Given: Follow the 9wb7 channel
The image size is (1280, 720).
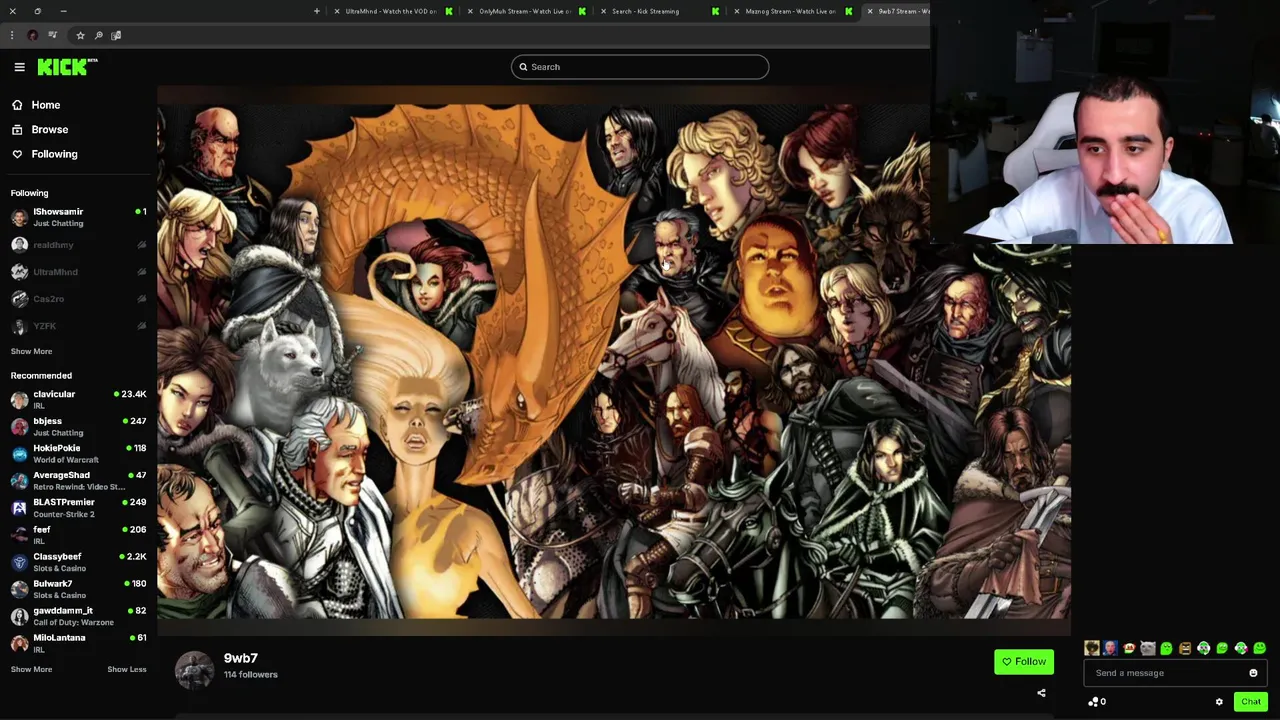Looking at the screenshot, I should click(x=1024, y=661).
